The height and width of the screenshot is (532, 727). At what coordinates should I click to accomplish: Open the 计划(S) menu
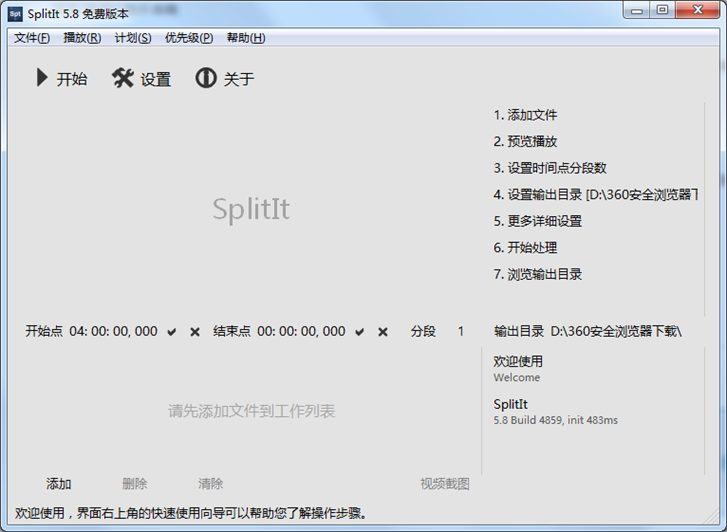click(133, 38)
